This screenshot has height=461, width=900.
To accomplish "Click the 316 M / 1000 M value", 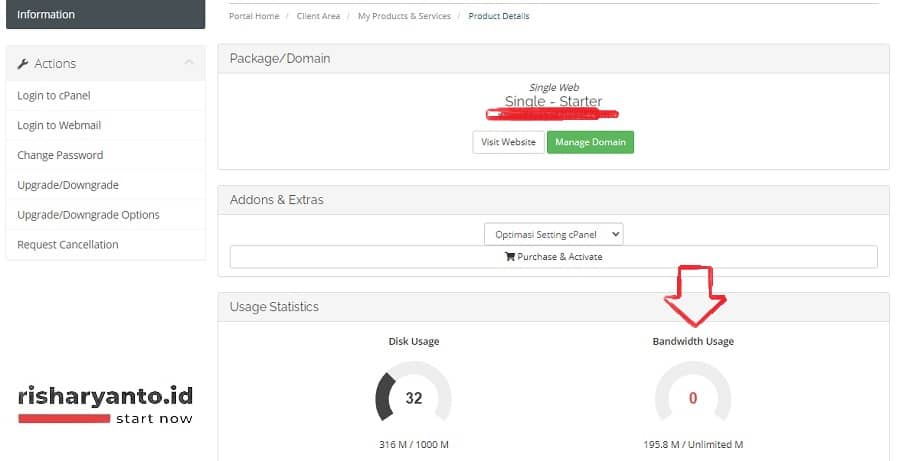I will click(413, 444).
